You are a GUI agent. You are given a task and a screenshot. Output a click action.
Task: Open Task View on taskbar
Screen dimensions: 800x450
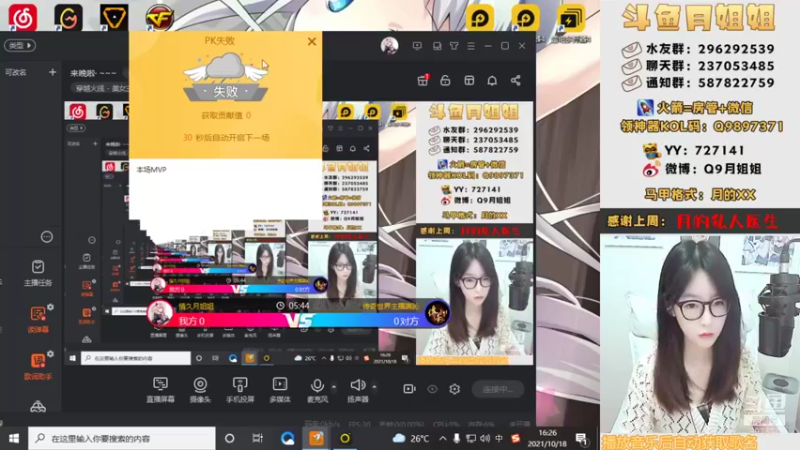[x=258, y=438]
